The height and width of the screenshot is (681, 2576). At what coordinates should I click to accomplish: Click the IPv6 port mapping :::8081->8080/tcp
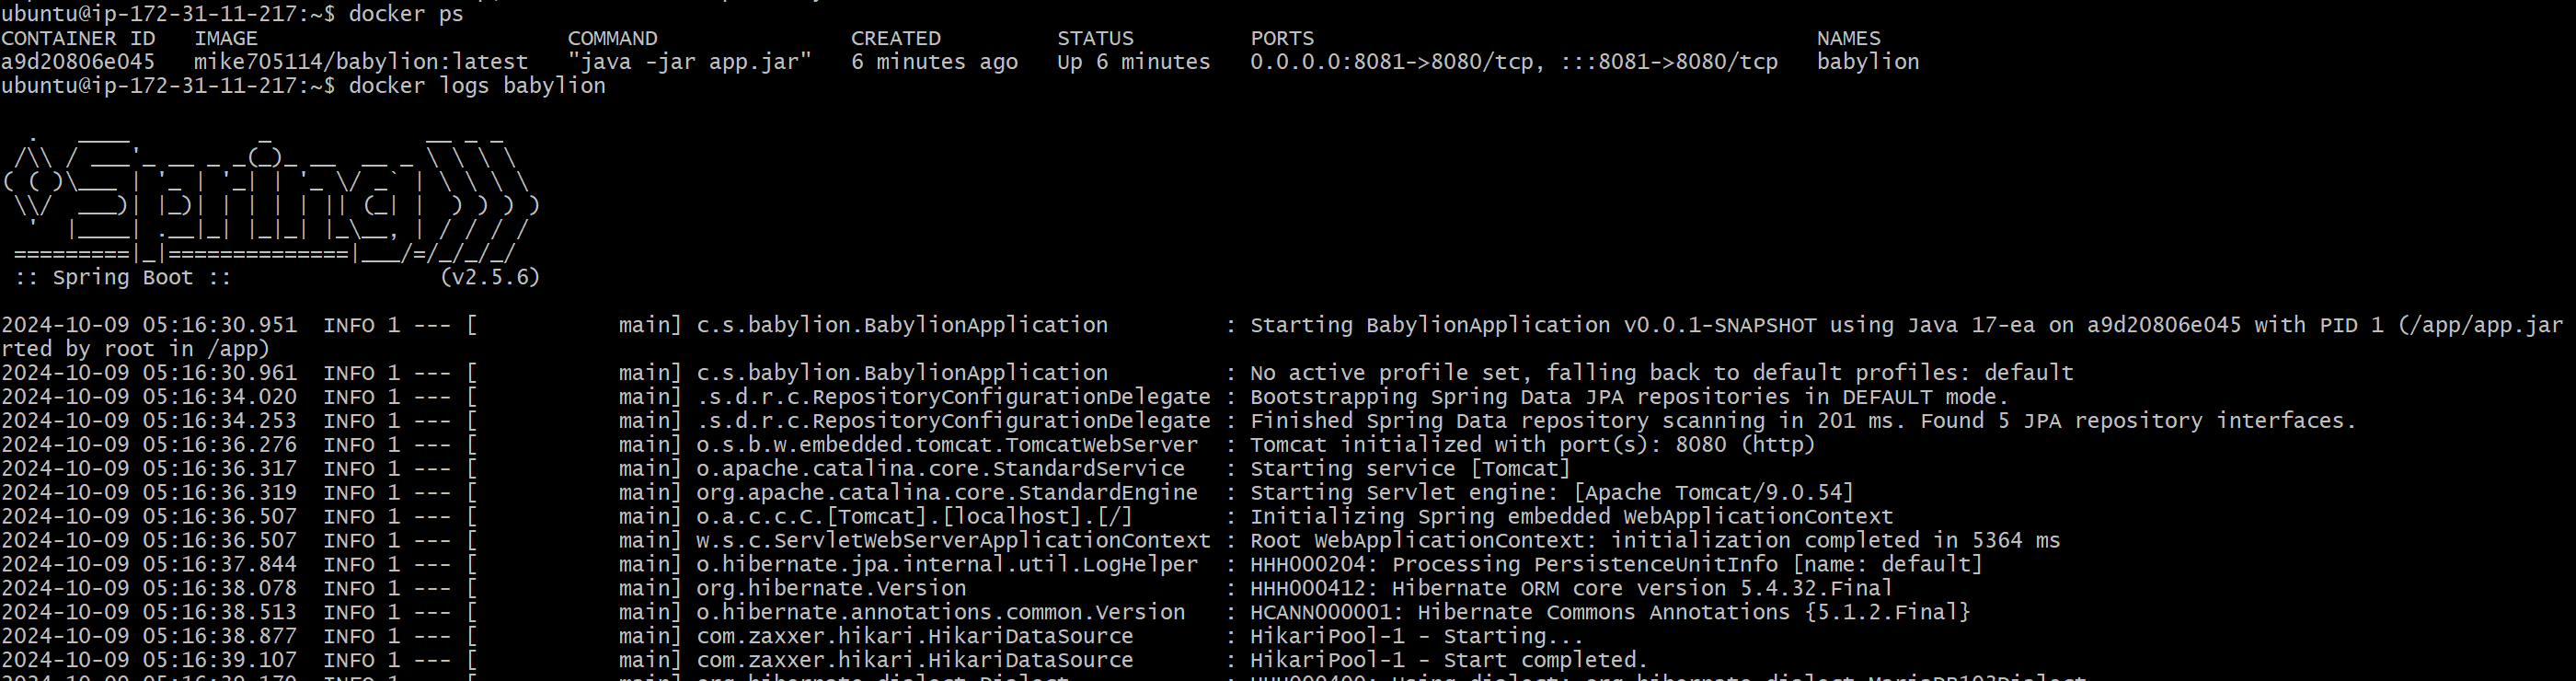[1669, 62]
